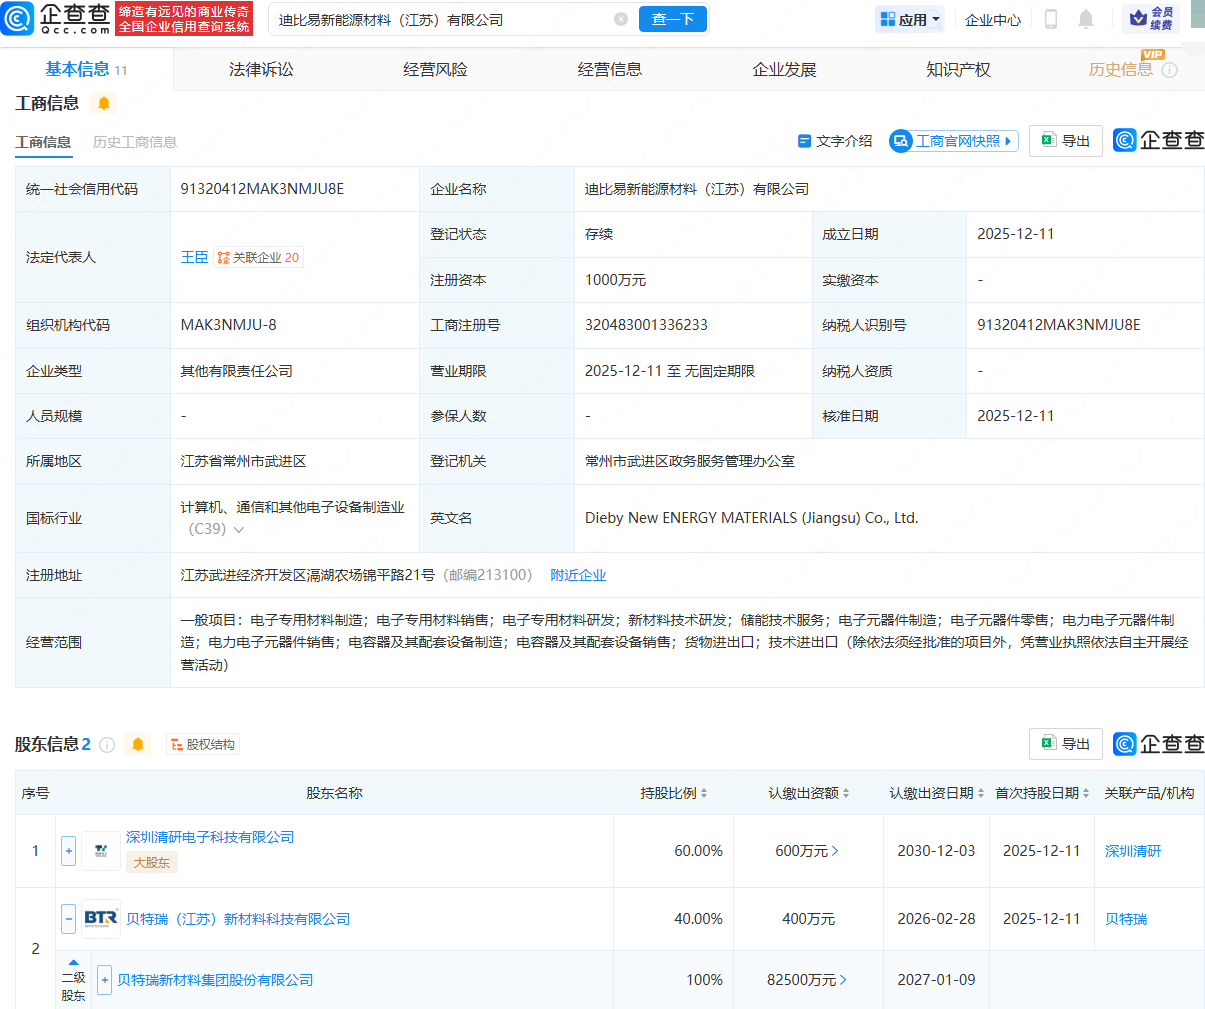Open the 历史工商信息 sub-tab
1205x1009 pixels.
134,142
